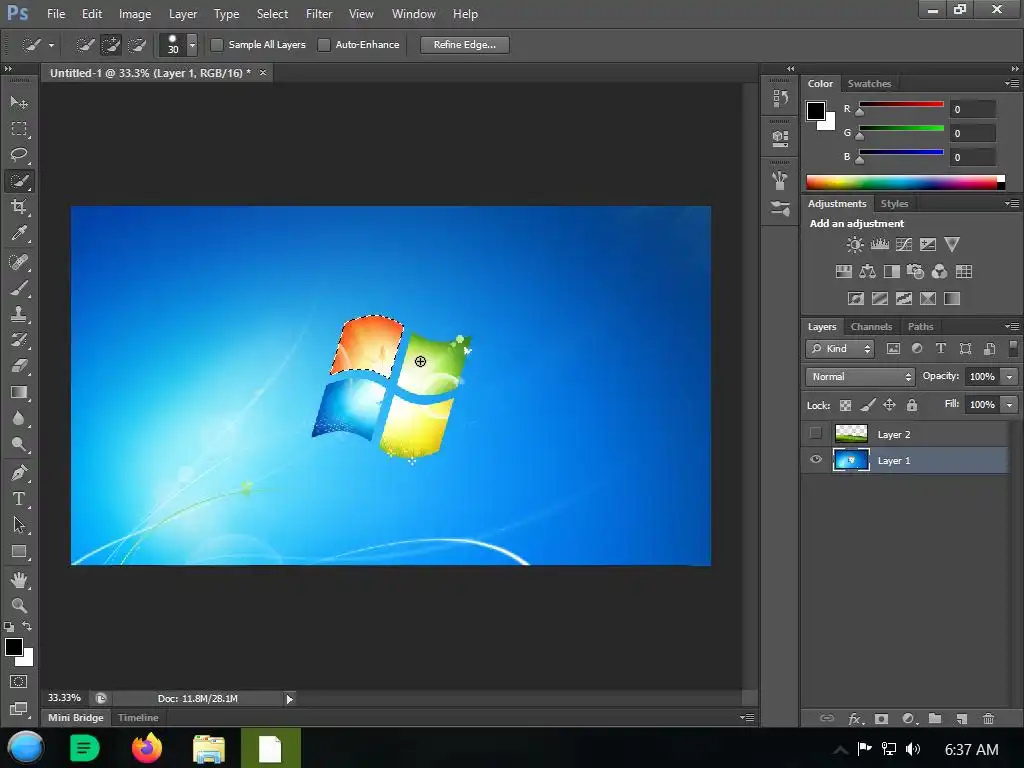Open the Normal blend mode dropdown
This screenshot has width=1024, height=768.
pyautogui.click(x=860, y=377)
